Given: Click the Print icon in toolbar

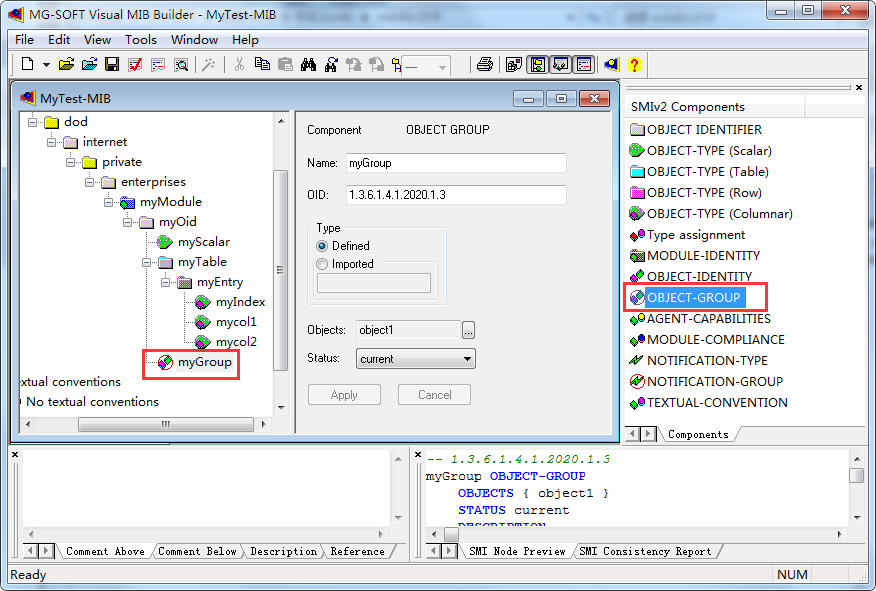Looking at the screenshot, I should [484, 65].
